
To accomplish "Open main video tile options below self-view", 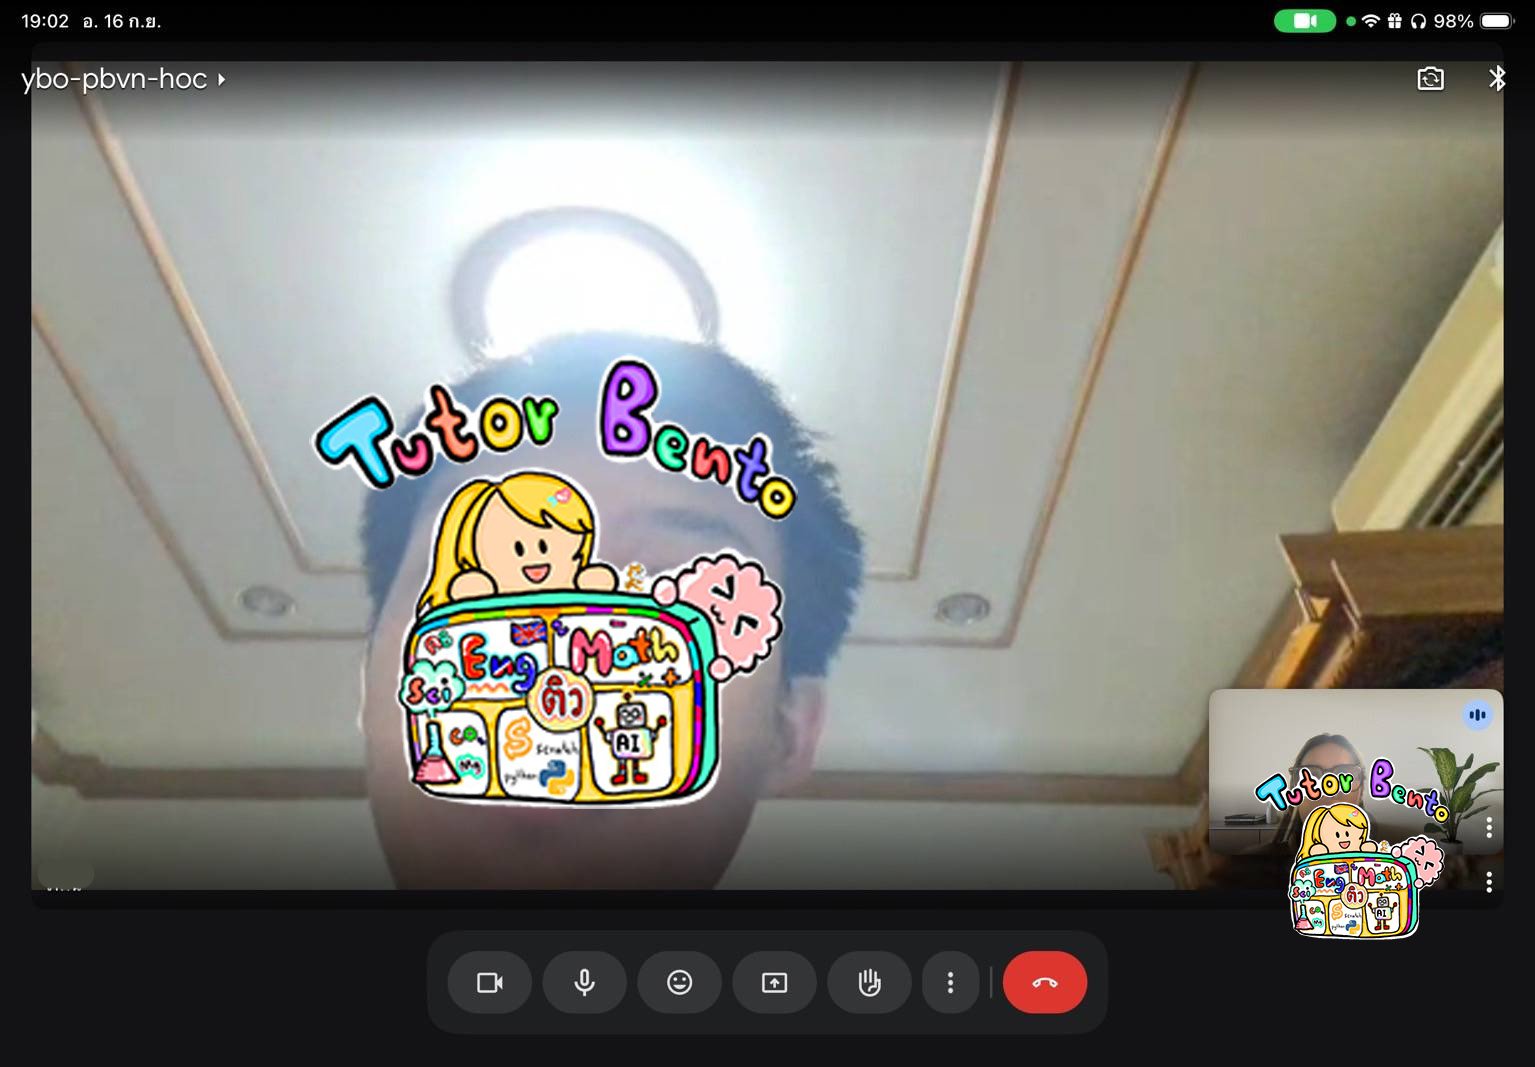I will tap(1489, 882).
